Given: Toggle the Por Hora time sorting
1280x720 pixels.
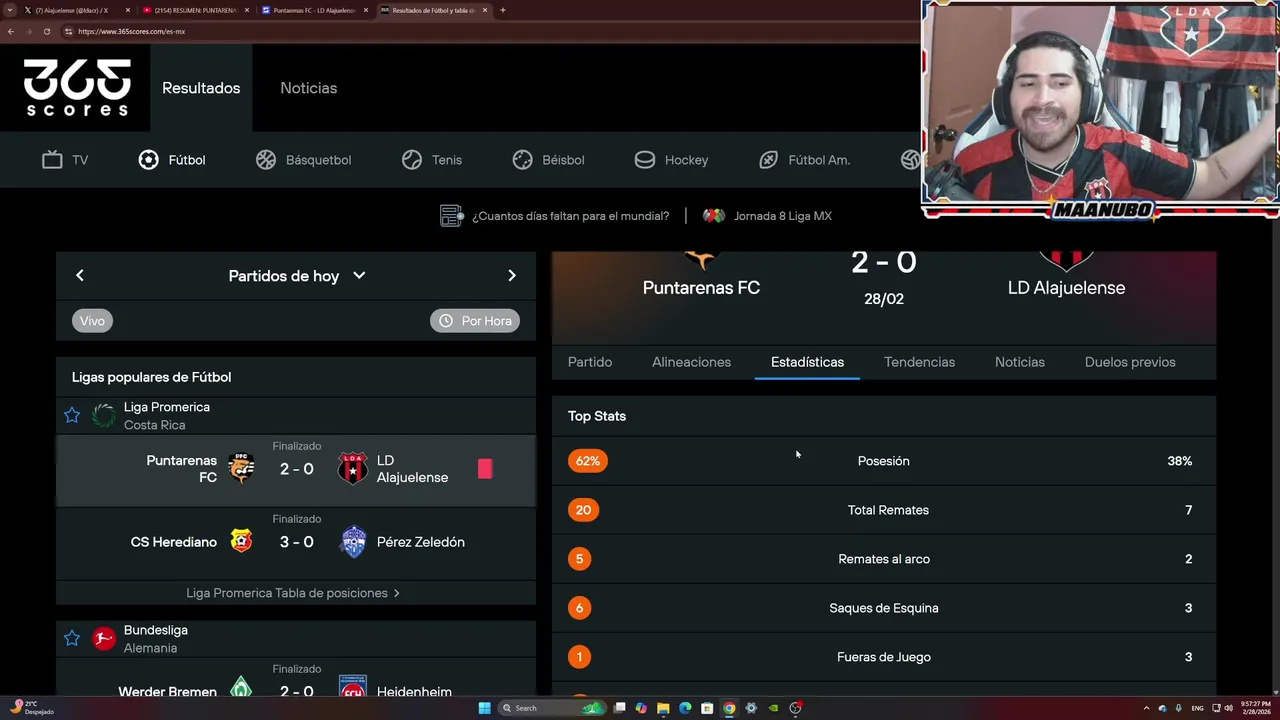Looking at the screenshot, I should [x=475, y=321].
